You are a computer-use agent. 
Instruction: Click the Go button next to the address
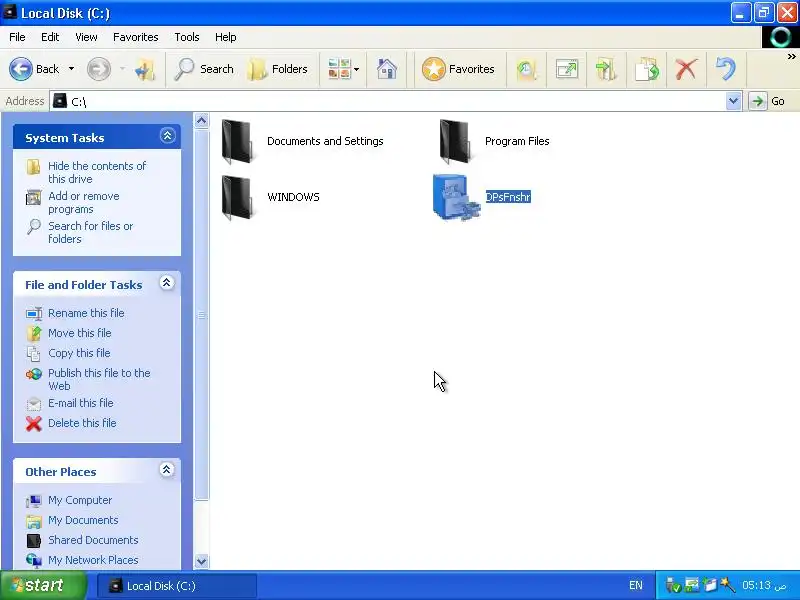click(767, 101)
